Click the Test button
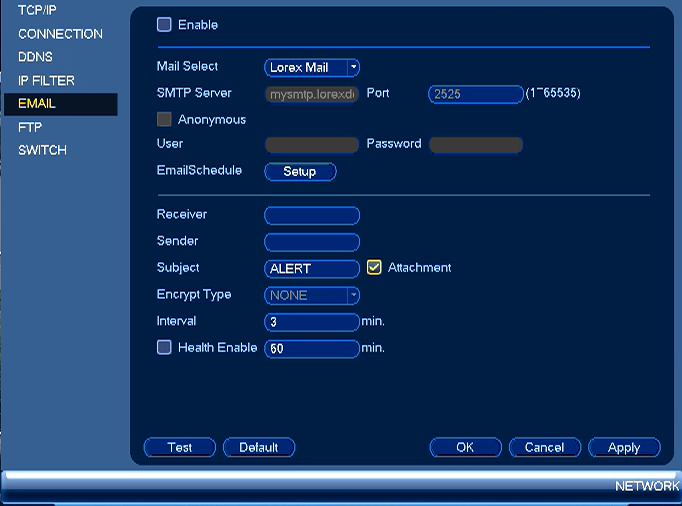This screenshot has height=506, width=682. [180, 447]
